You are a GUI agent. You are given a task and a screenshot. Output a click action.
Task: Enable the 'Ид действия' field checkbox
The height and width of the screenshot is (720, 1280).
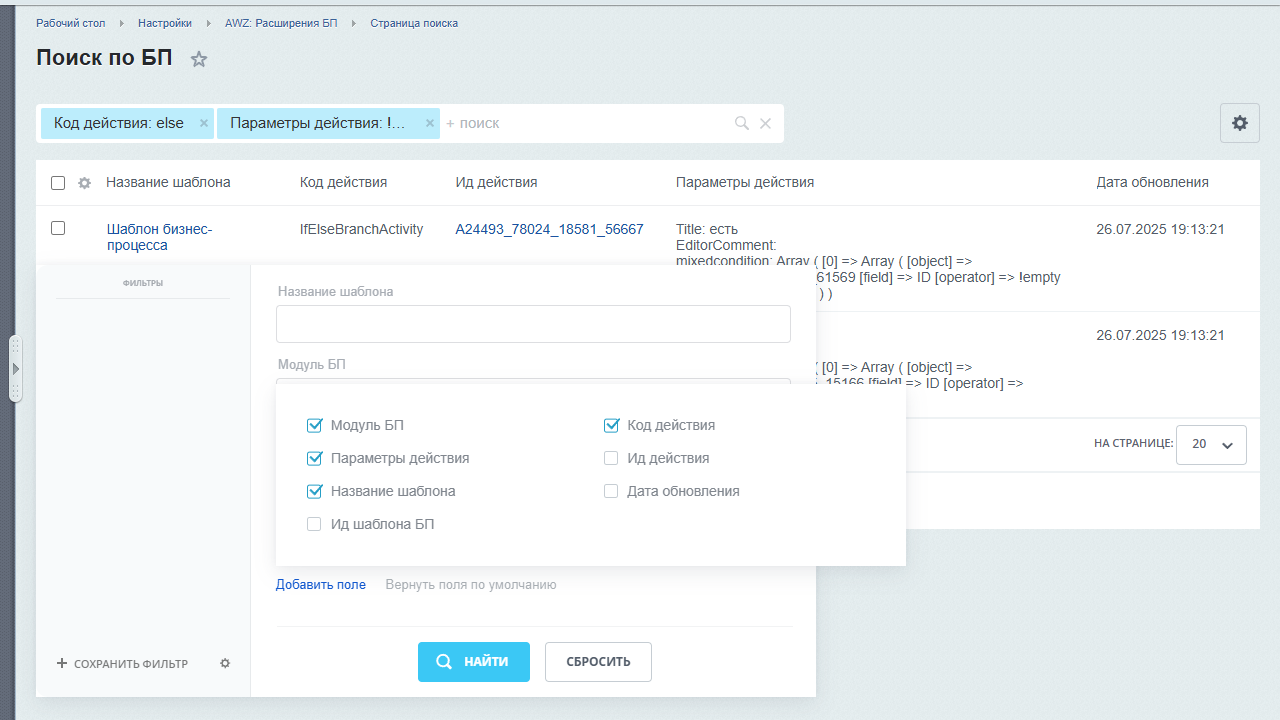pyautogui.click(x=611, y=459)
